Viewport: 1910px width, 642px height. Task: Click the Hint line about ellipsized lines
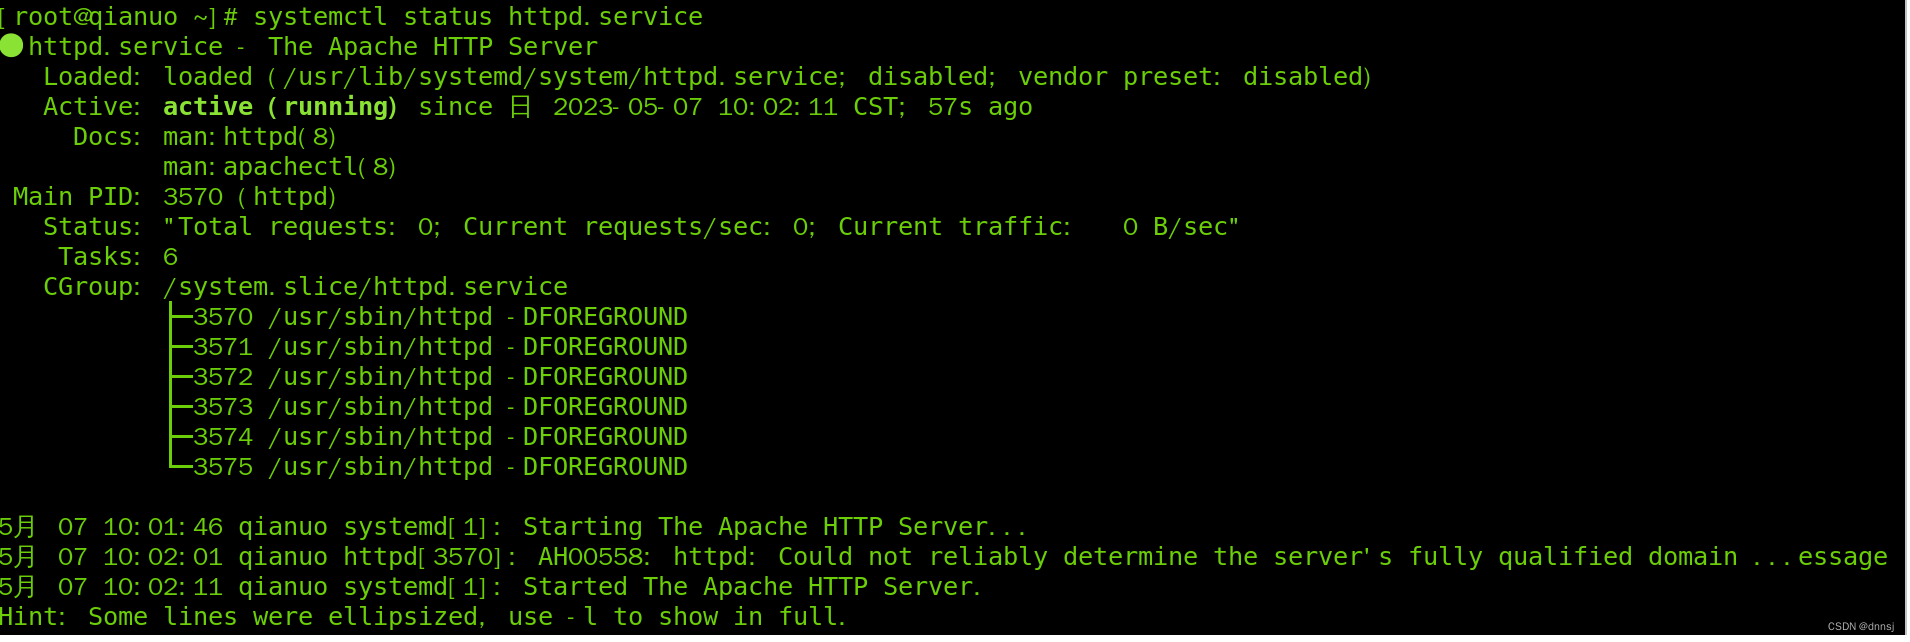click(423, 617)
